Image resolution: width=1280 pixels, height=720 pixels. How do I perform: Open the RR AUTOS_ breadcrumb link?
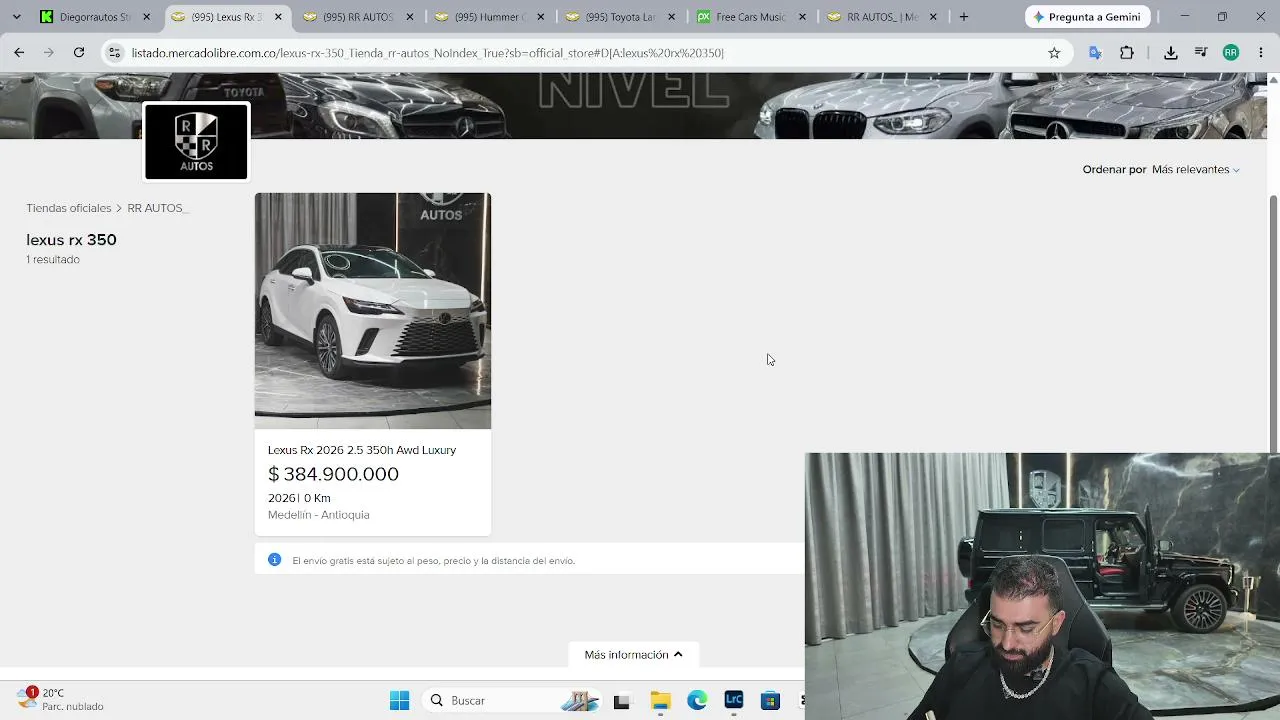point(158,208)
